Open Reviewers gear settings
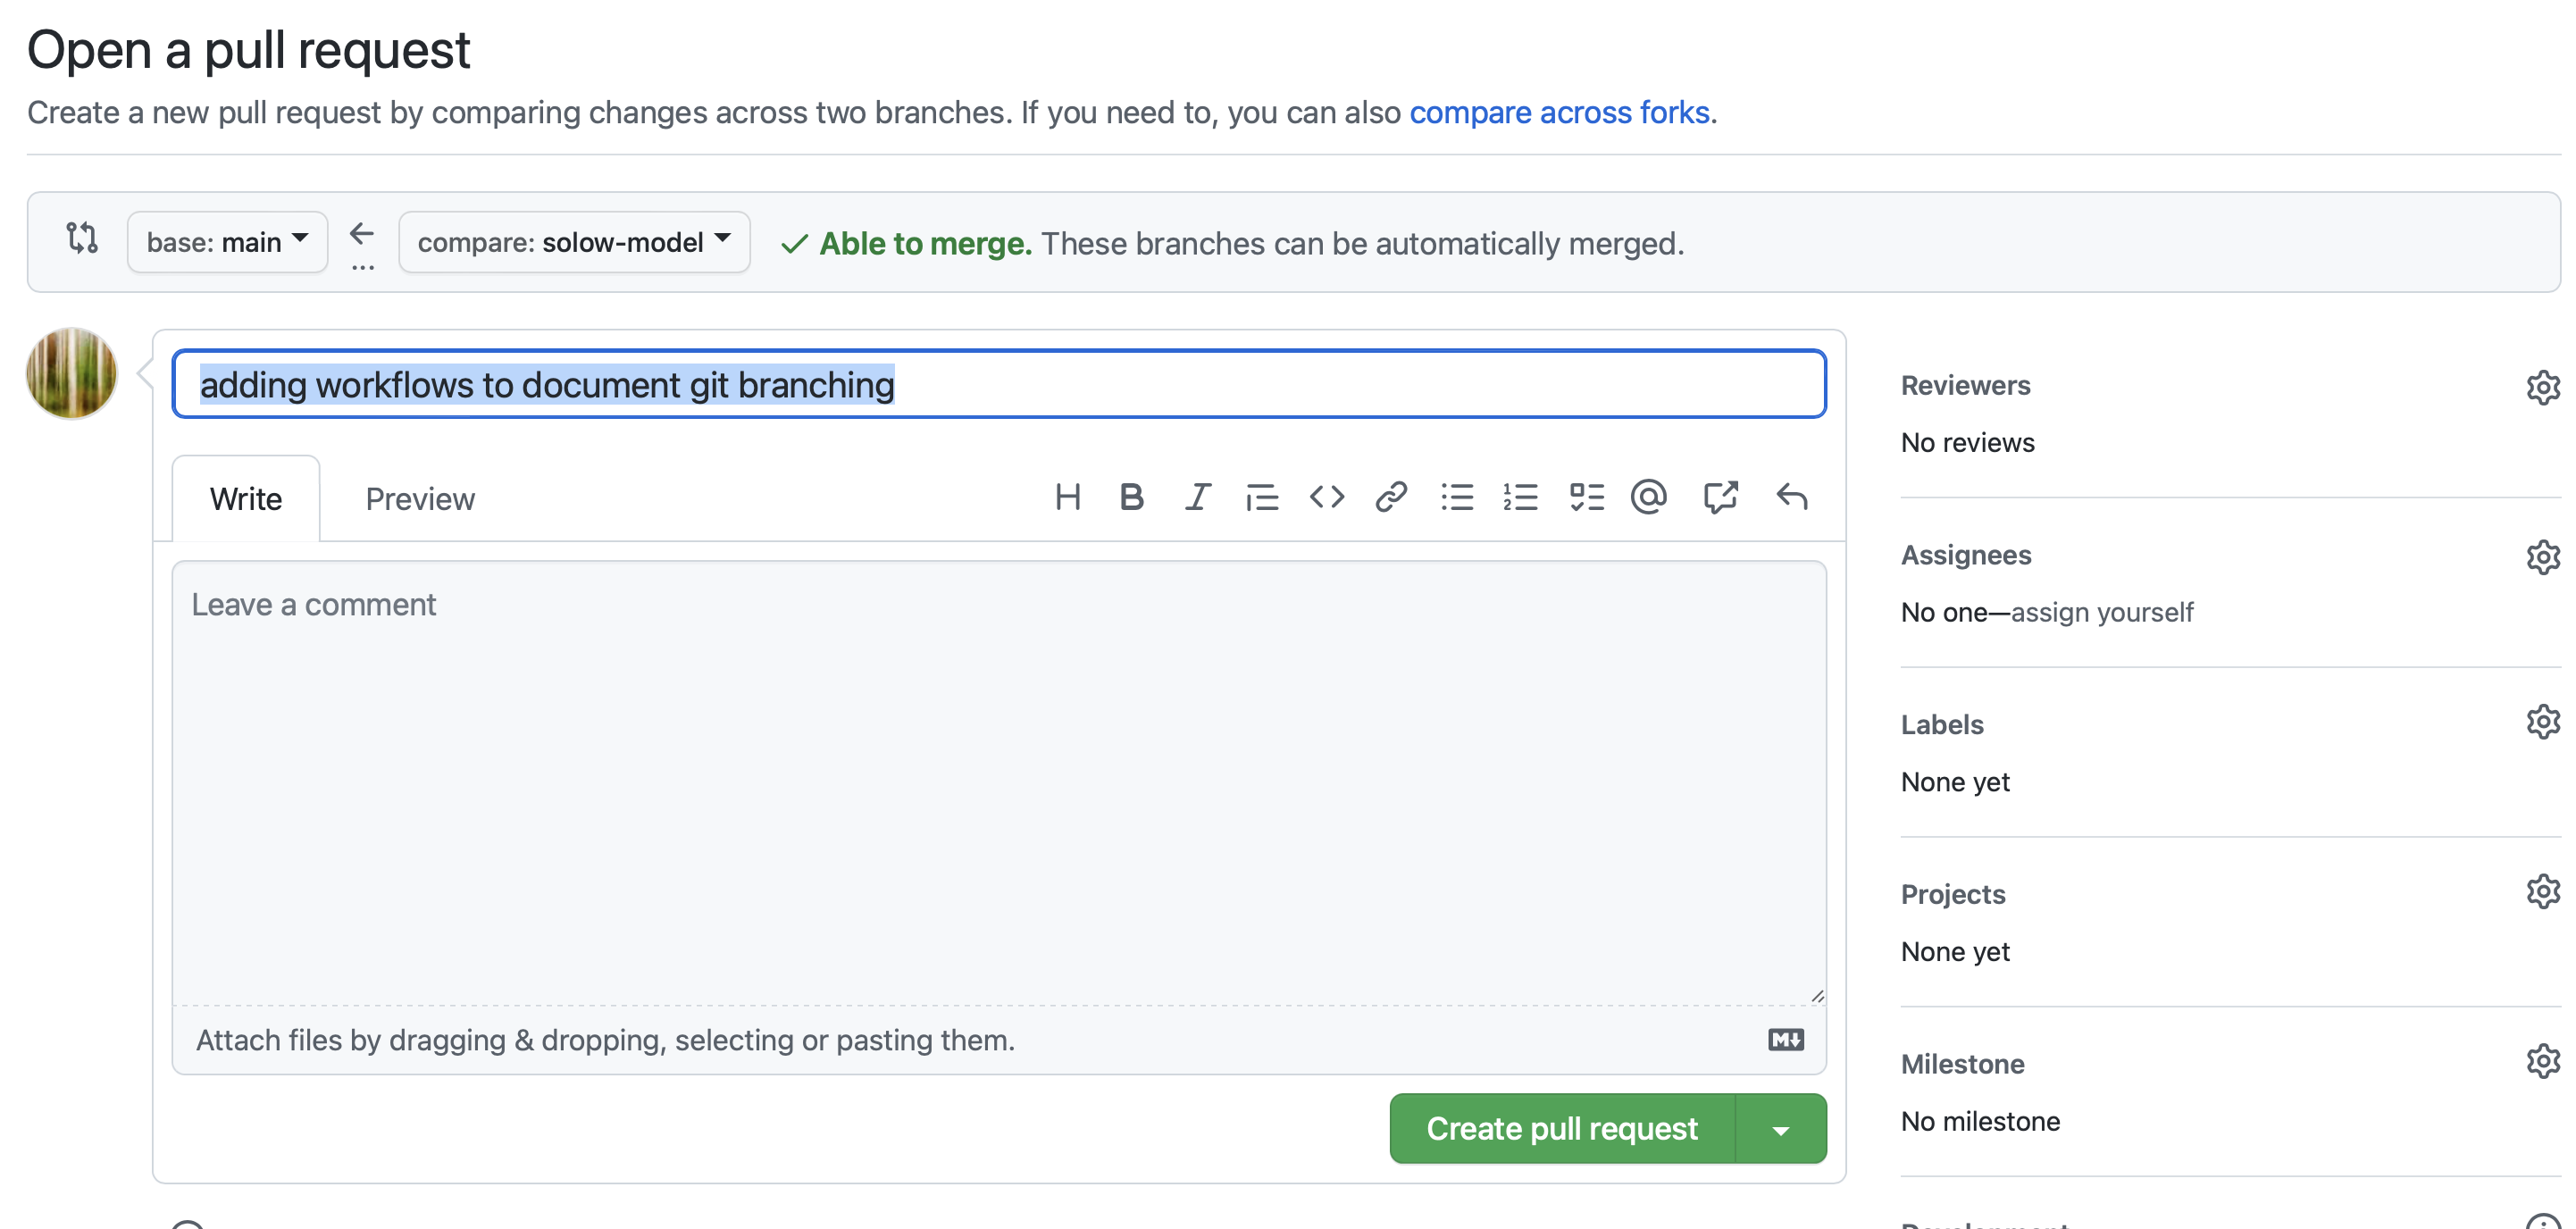2576x1229 pixels. [x=2542, y=387]
